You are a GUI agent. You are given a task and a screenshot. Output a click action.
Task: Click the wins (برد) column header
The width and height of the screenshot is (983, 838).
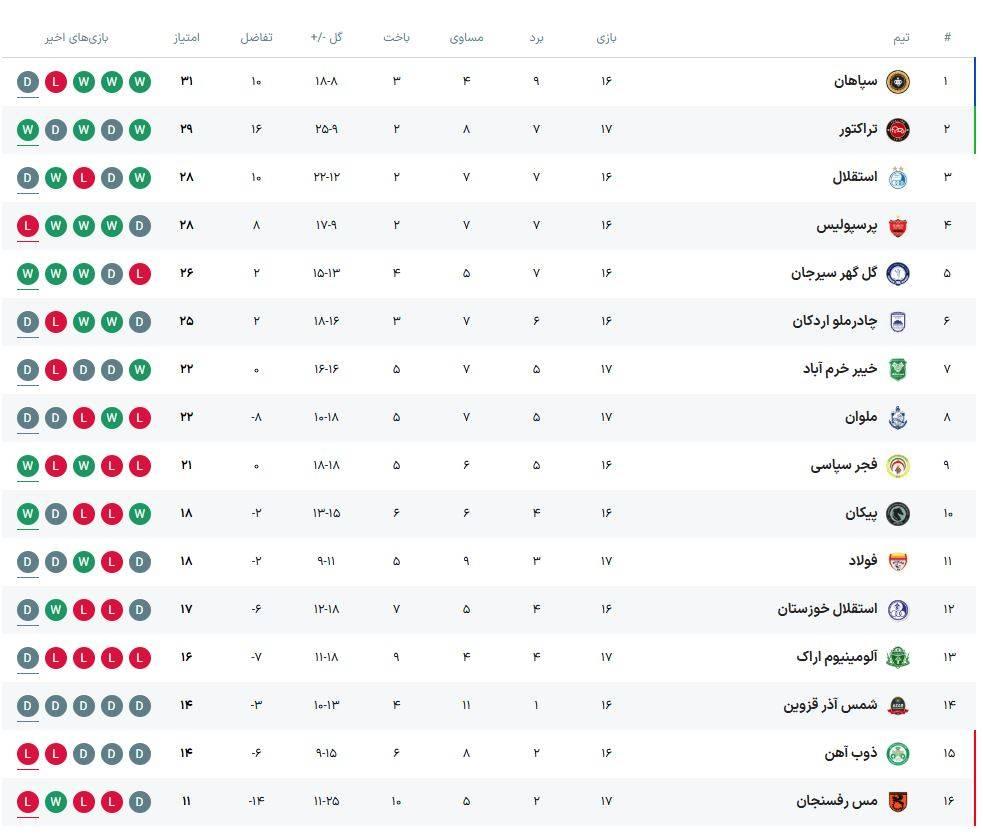click(536, 38)
